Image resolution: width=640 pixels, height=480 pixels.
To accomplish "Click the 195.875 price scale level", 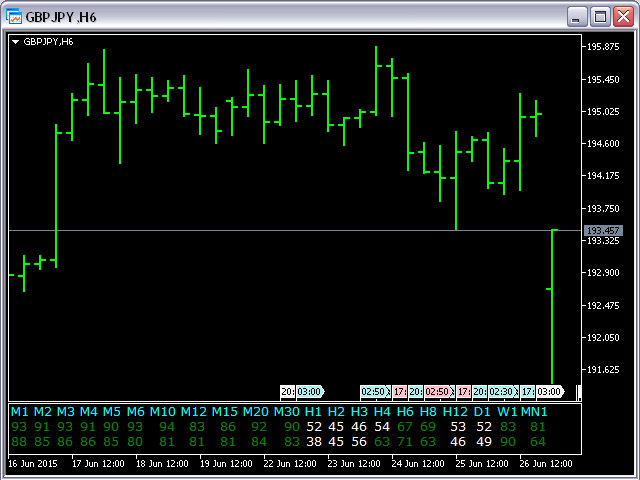I will (x=604, y=47).
